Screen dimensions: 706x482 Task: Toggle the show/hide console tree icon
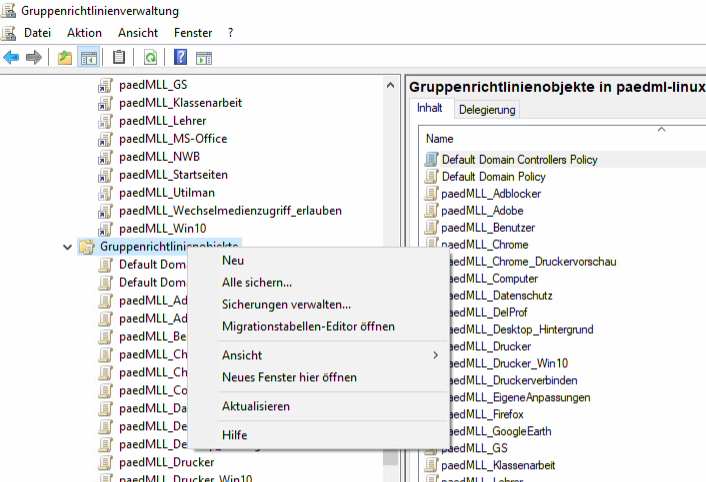click(88, 57)
